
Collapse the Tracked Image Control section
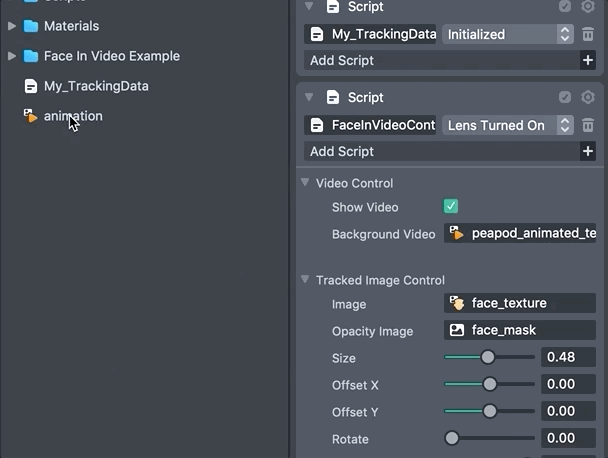coord(305,280)
